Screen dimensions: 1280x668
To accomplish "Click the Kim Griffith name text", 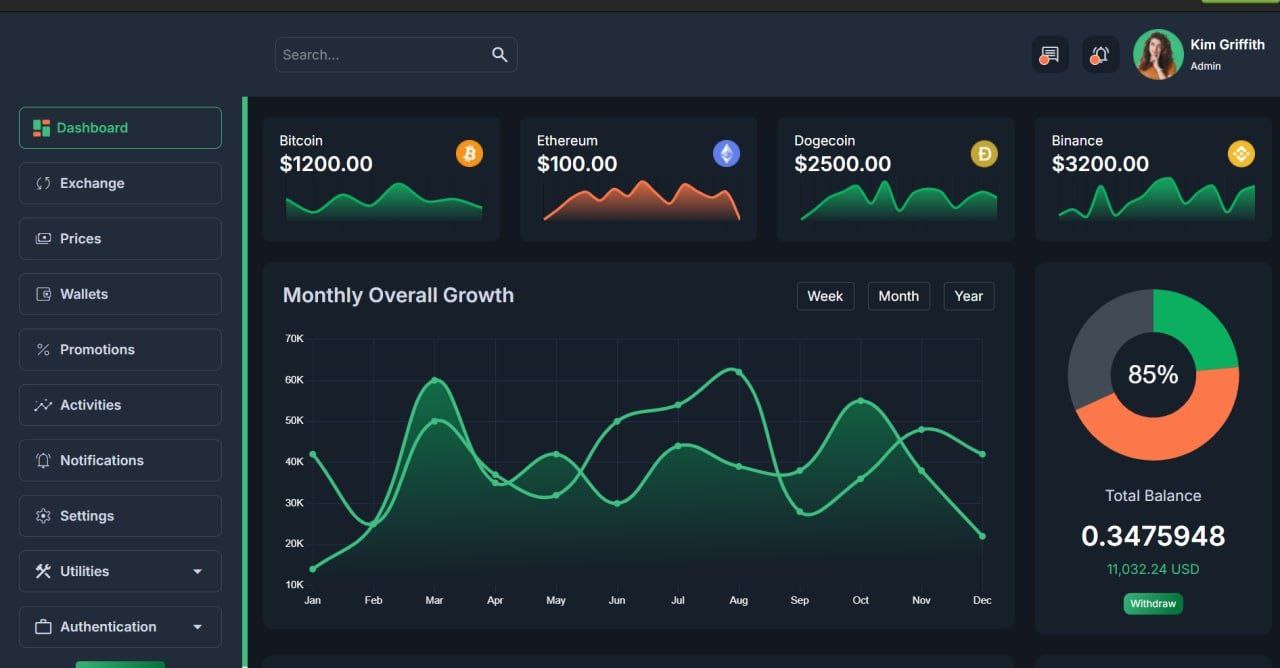I will tap(1227, 44).
